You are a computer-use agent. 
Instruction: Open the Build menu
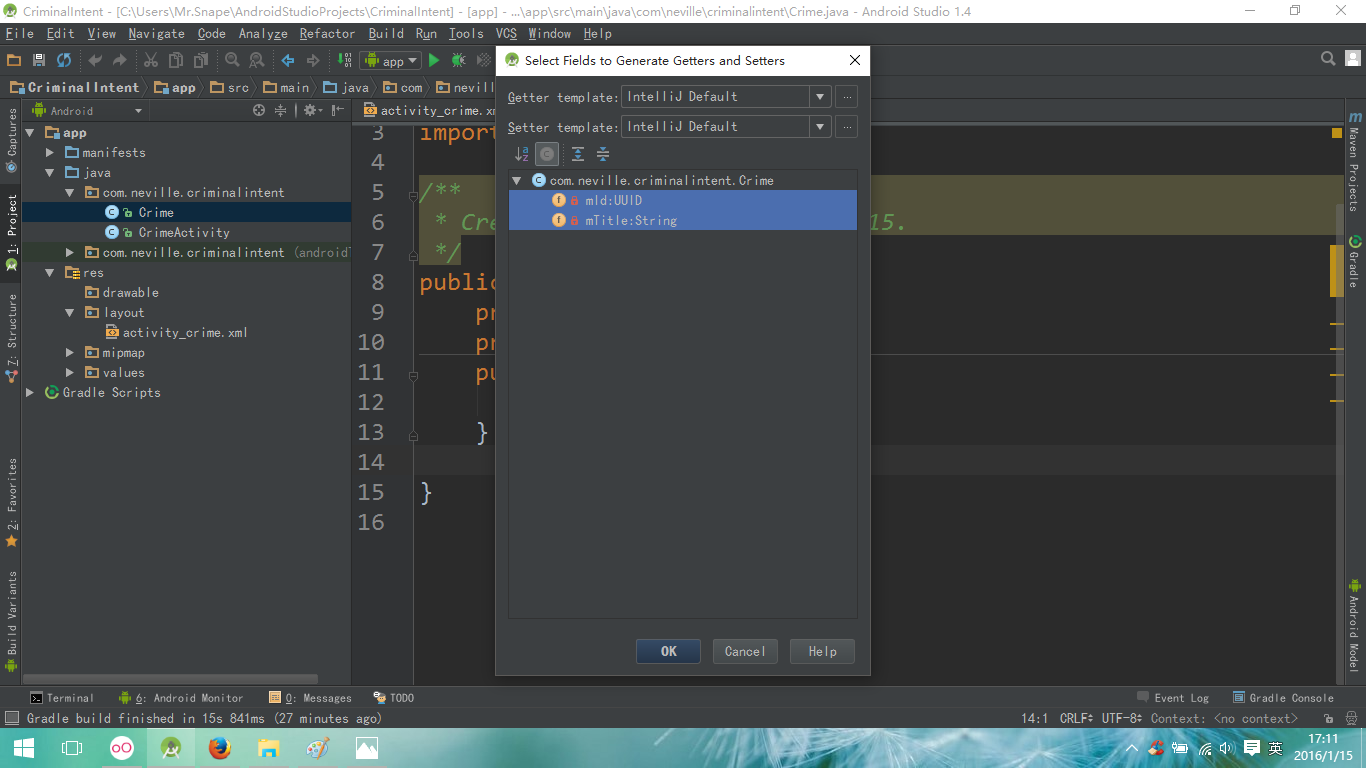point(386,33)
